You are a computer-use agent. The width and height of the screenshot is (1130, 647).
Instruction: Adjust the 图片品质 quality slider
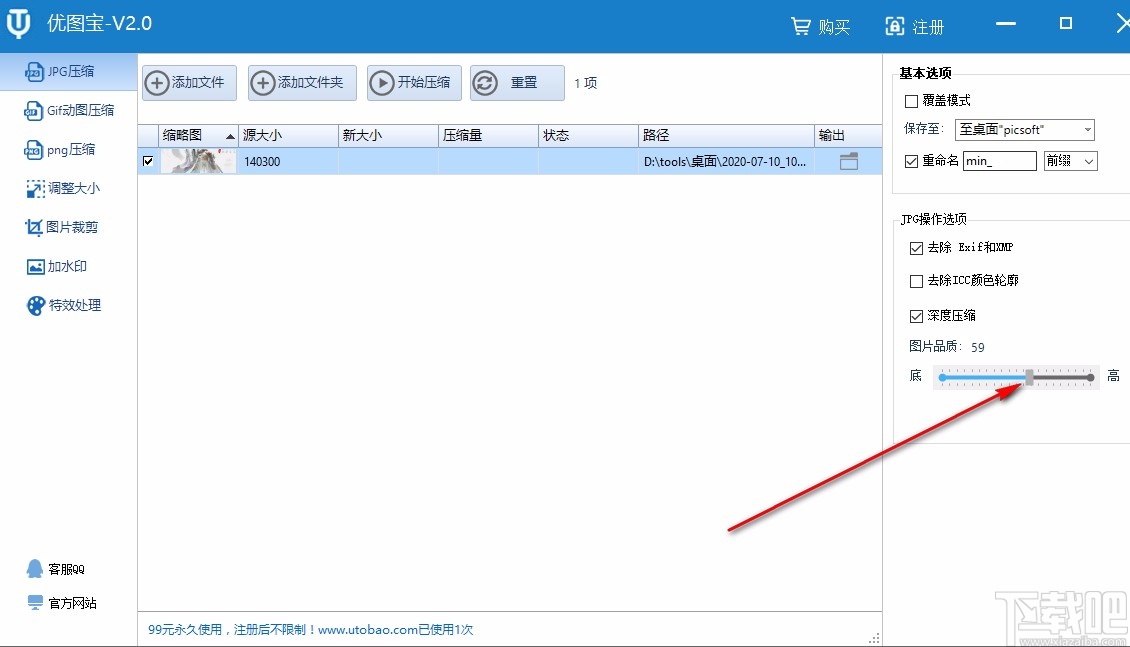[1029, 376]
